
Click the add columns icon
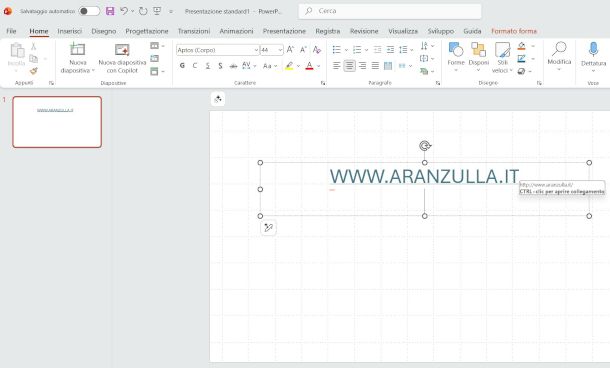point(388,66)
